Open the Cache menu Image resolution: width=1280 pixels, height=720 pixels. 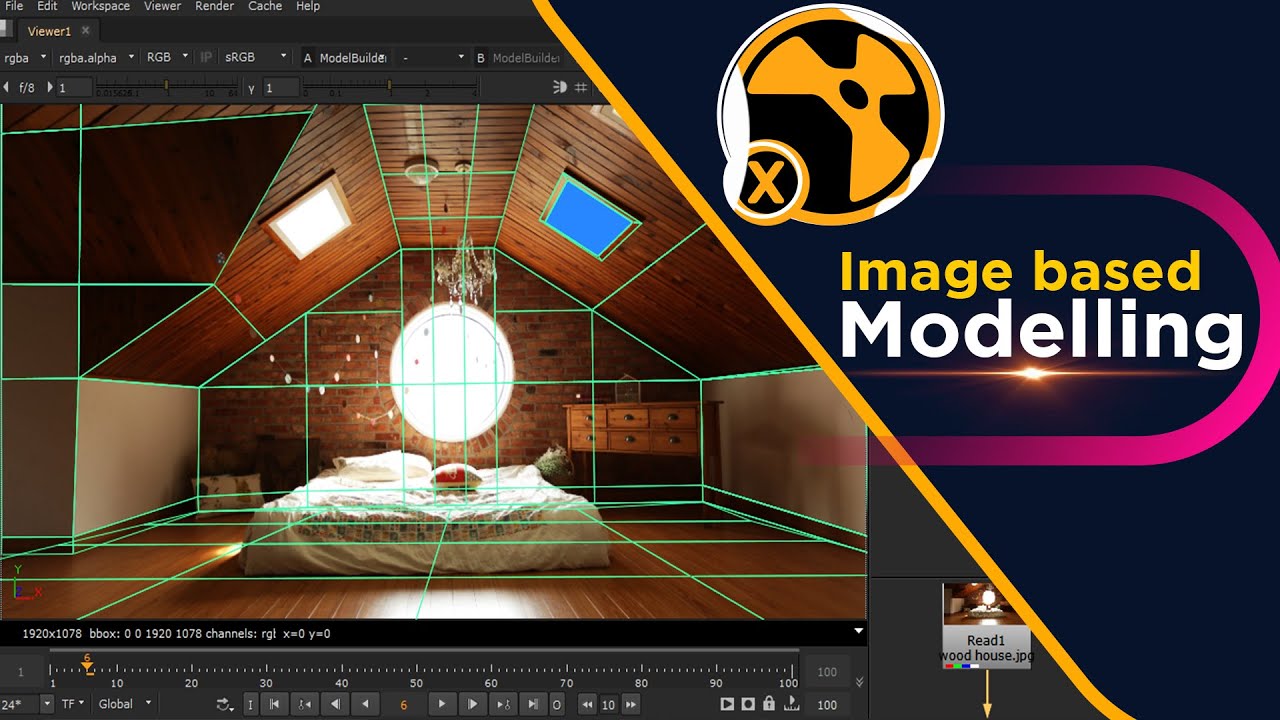click(x=265, y=6)
